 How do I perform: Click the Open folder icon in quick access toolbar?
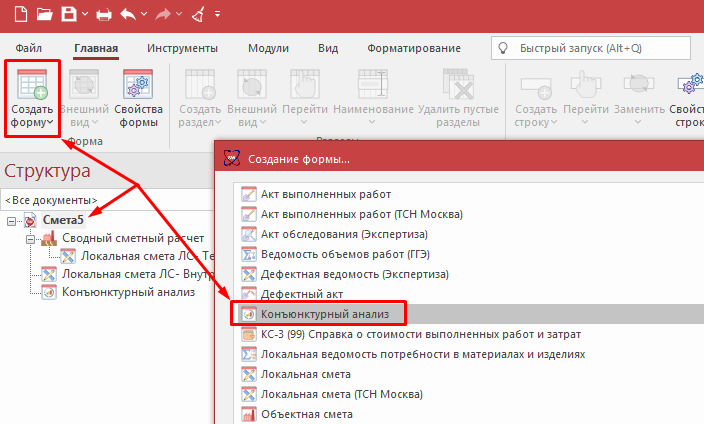44,14
